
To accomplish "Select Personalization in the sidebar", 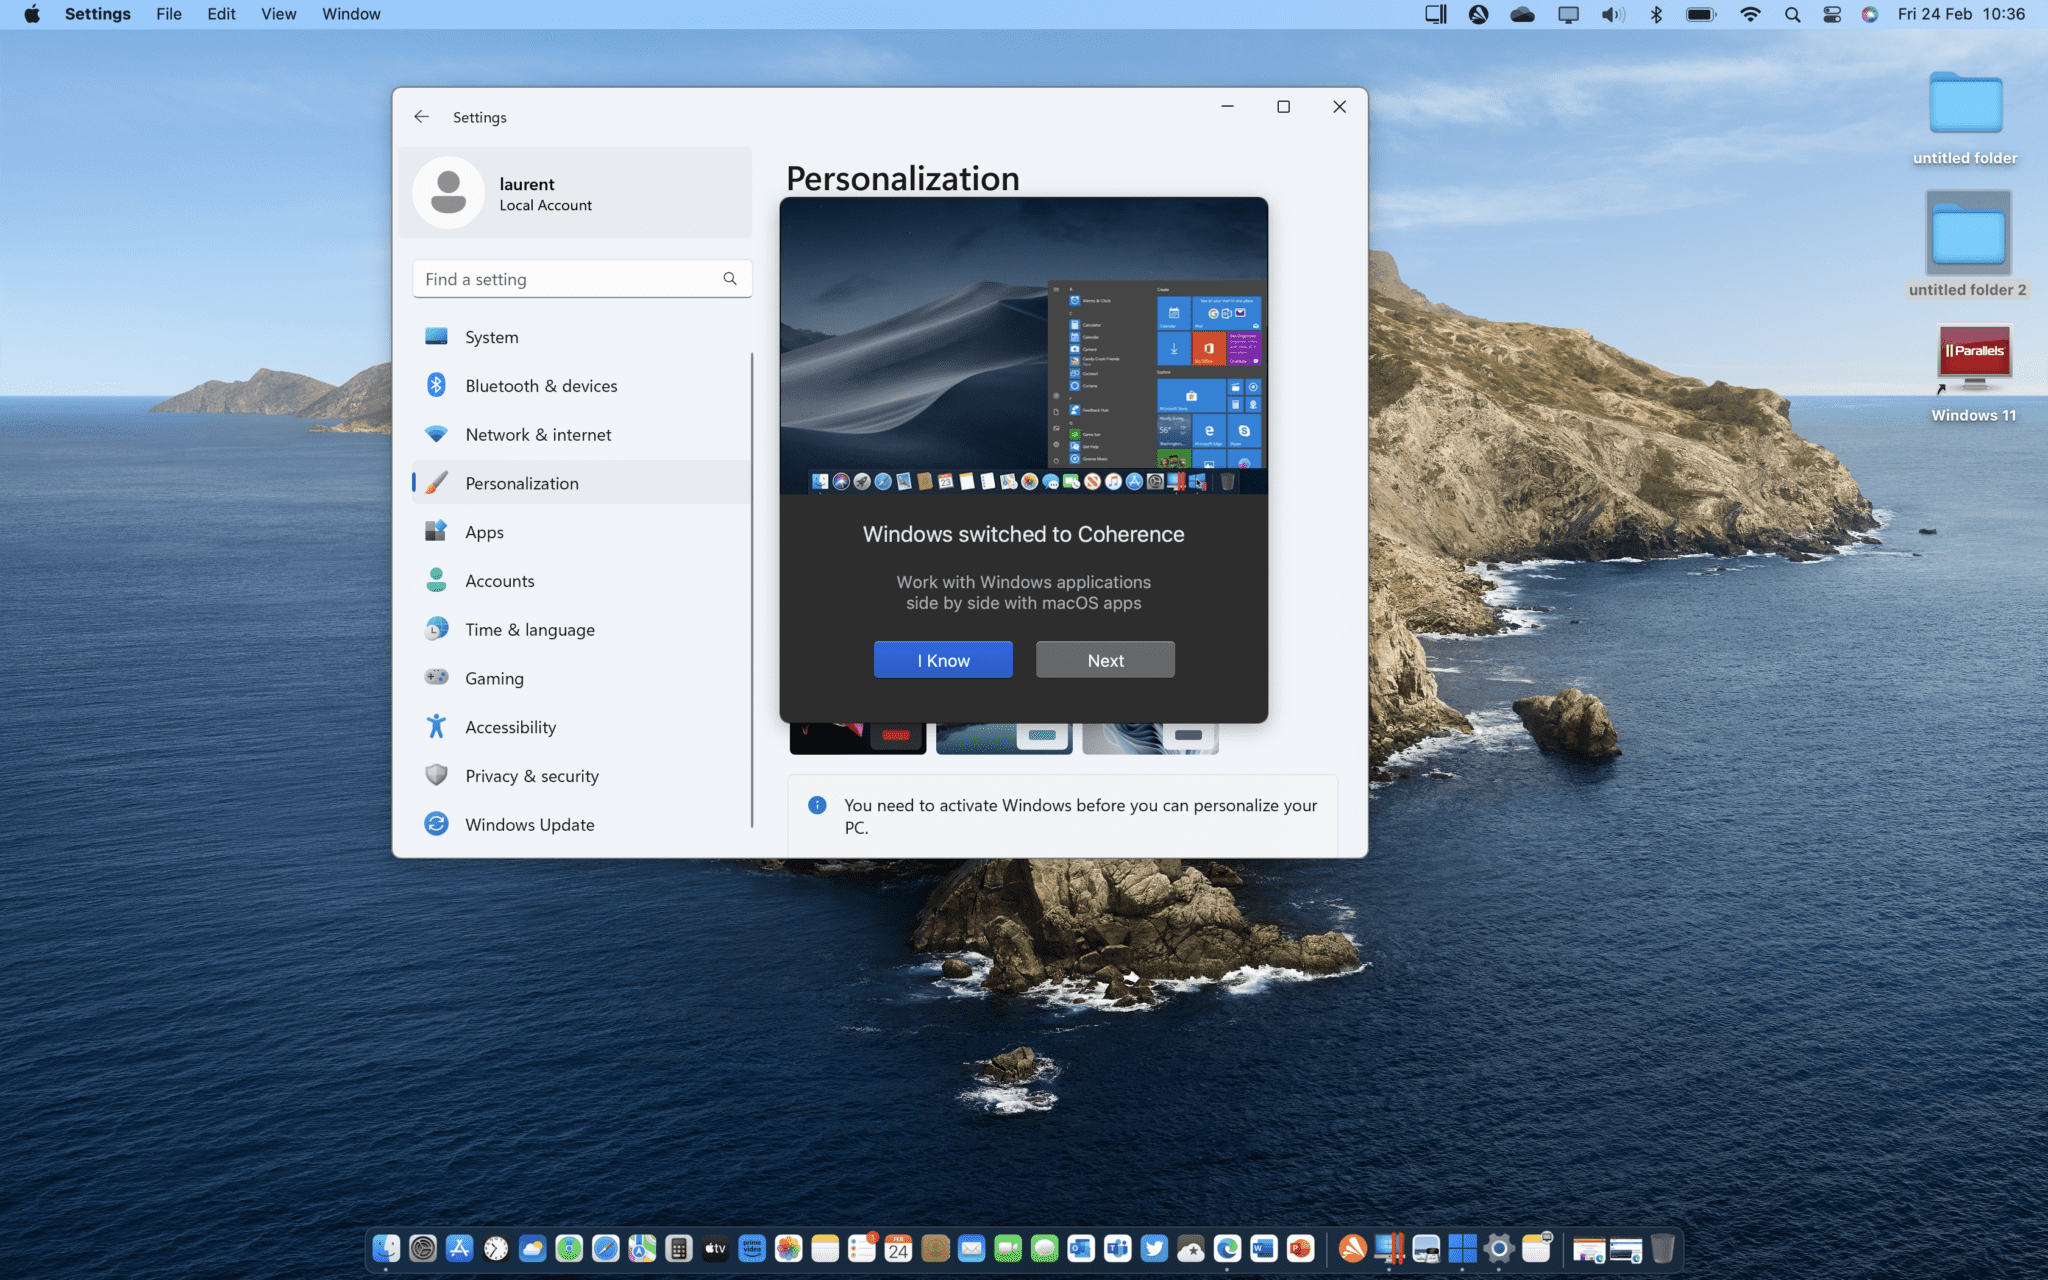I will tap(581, 483).
